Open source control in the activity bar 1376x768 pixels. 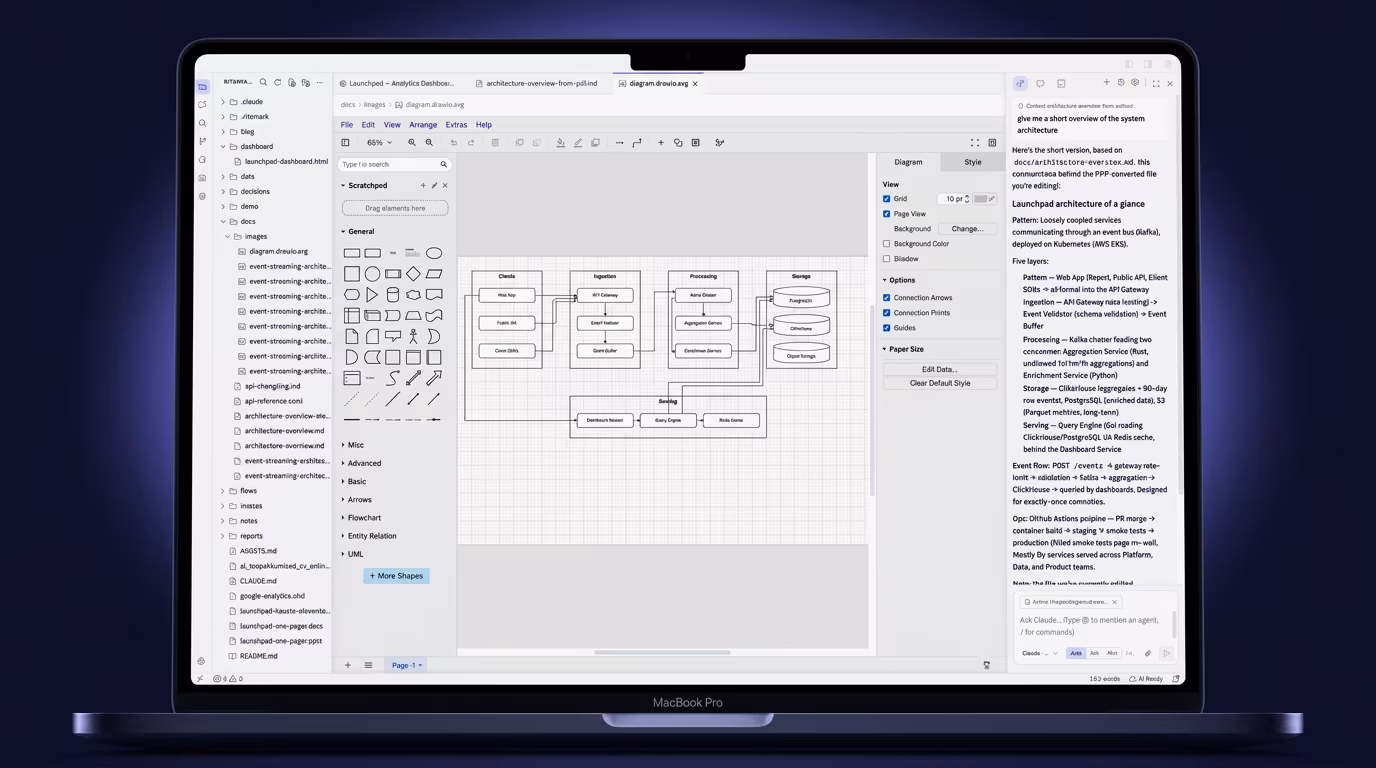point(203,141)
